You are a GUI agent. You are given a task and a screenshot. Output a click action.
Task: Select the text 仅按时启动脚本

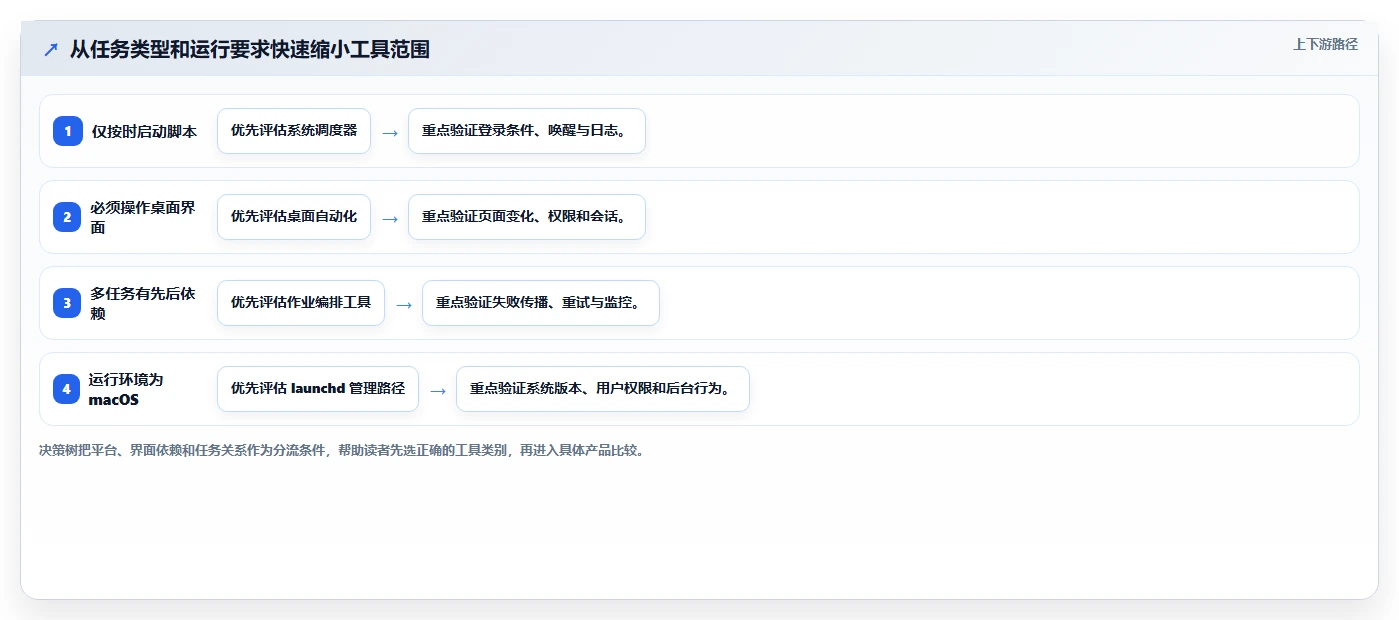(x=144, y=131)
